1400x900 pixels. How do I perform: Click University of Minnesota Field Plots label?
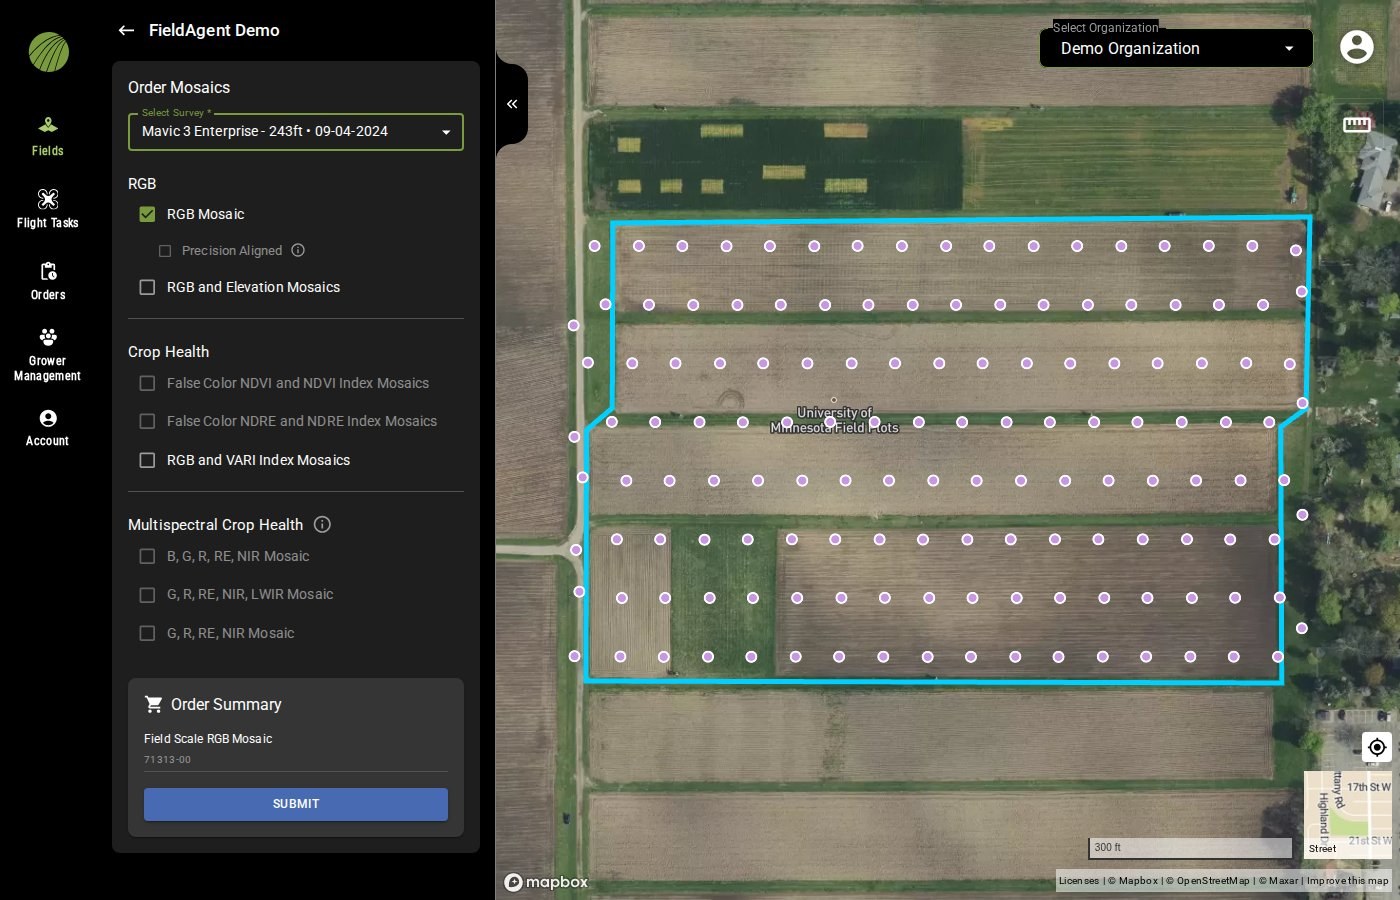click(x=834, y=420)
